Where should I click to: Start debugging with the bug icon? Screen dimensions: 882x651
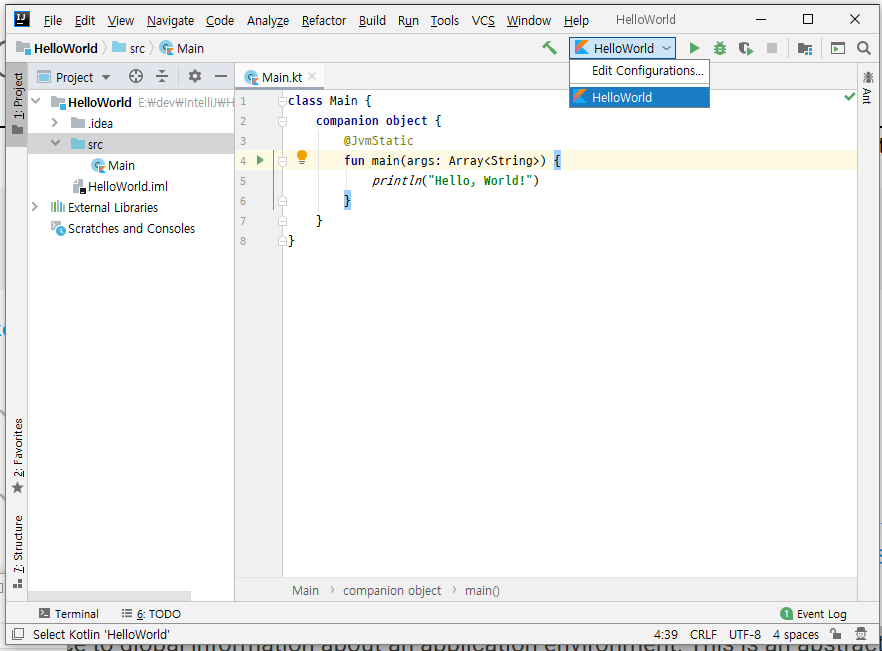point(719,48)
